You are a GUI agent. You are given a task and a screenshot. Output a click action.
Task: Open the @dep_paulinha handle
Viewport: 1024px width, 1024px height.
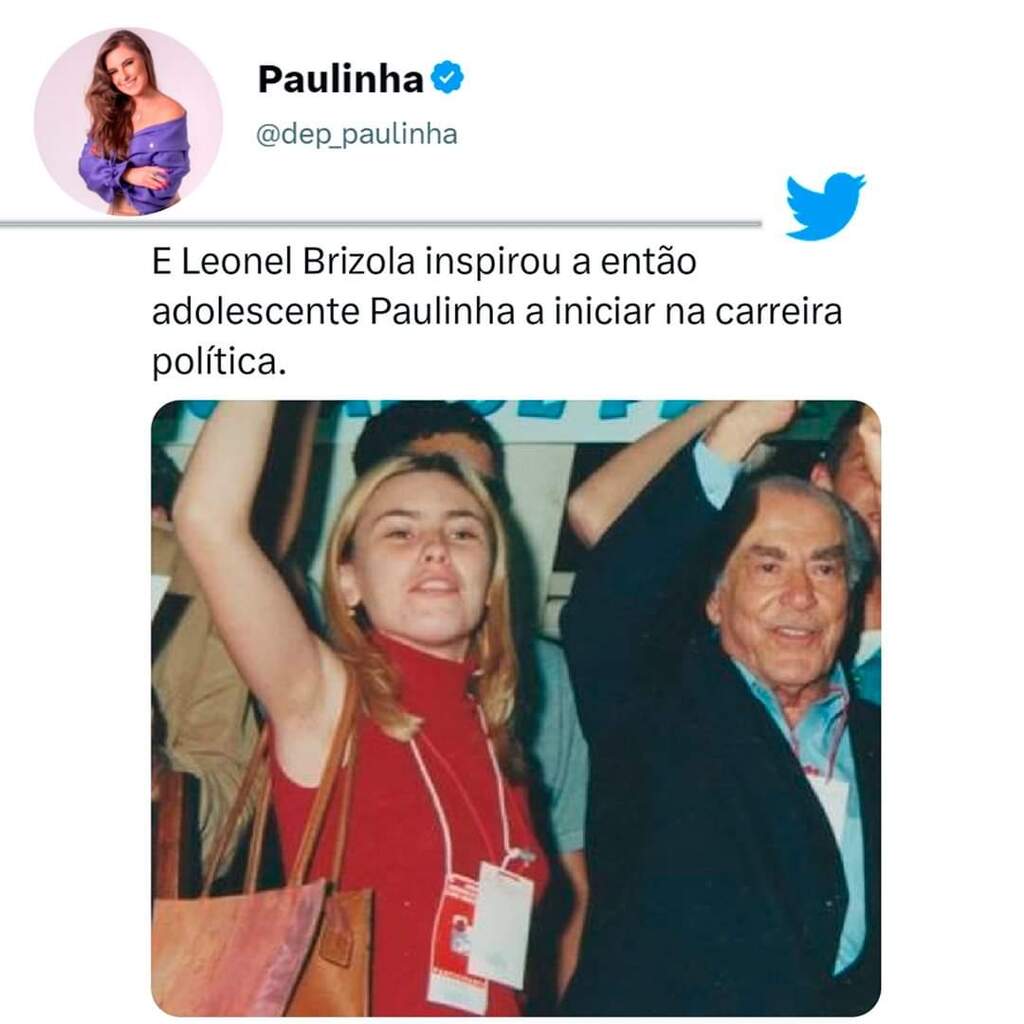[x=357, y=135]
